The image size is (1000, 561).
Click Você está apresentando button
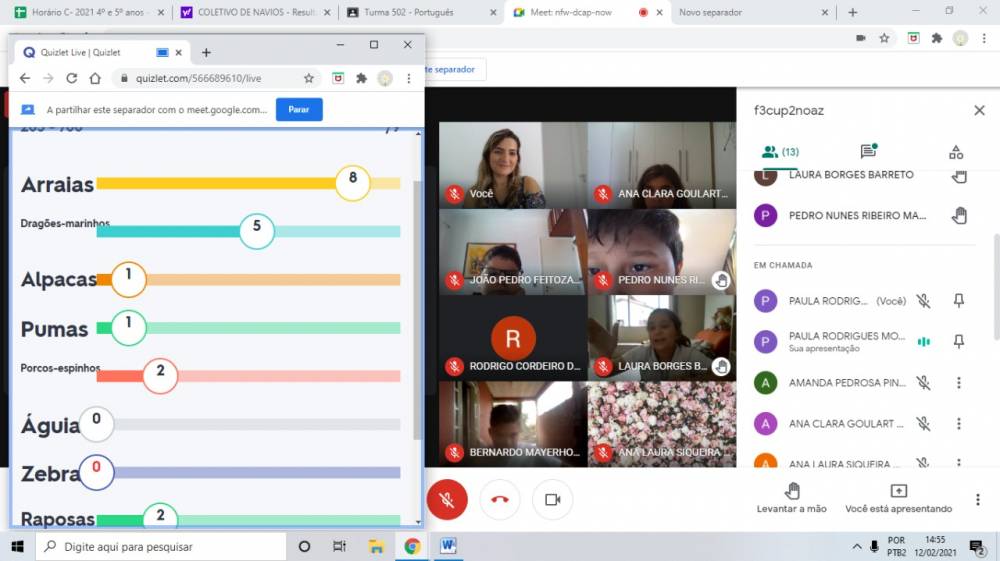(898, 497)
